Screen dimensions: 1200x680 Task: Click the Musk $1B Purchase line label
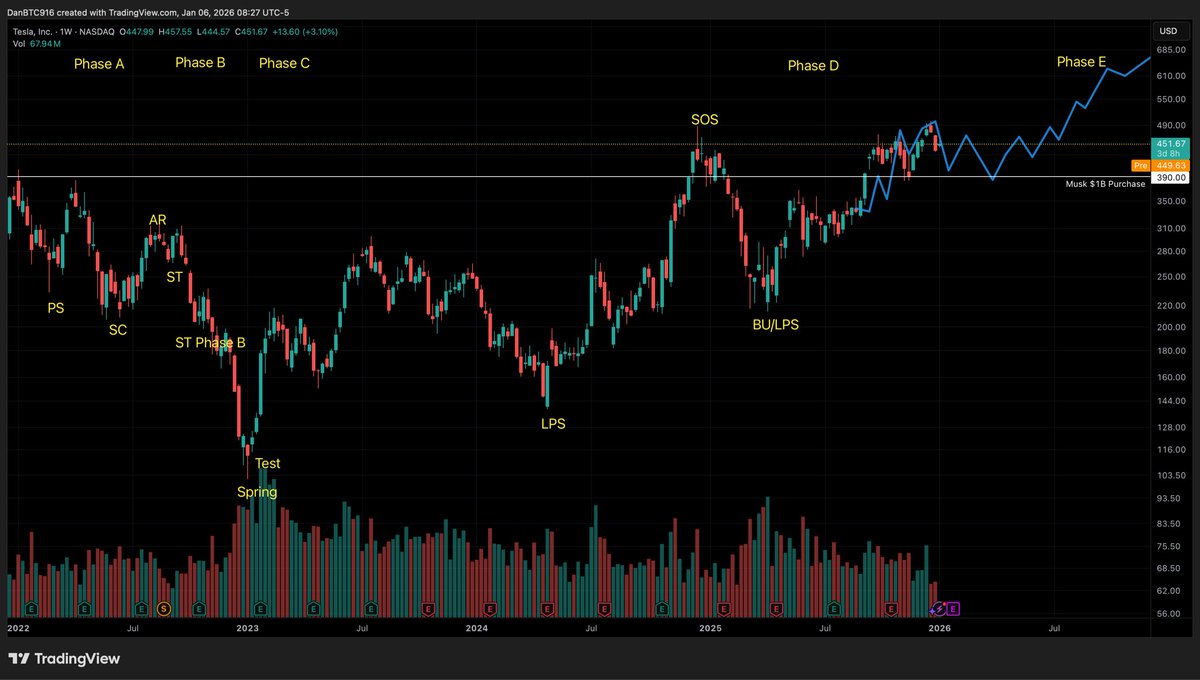coord(1105,184)
